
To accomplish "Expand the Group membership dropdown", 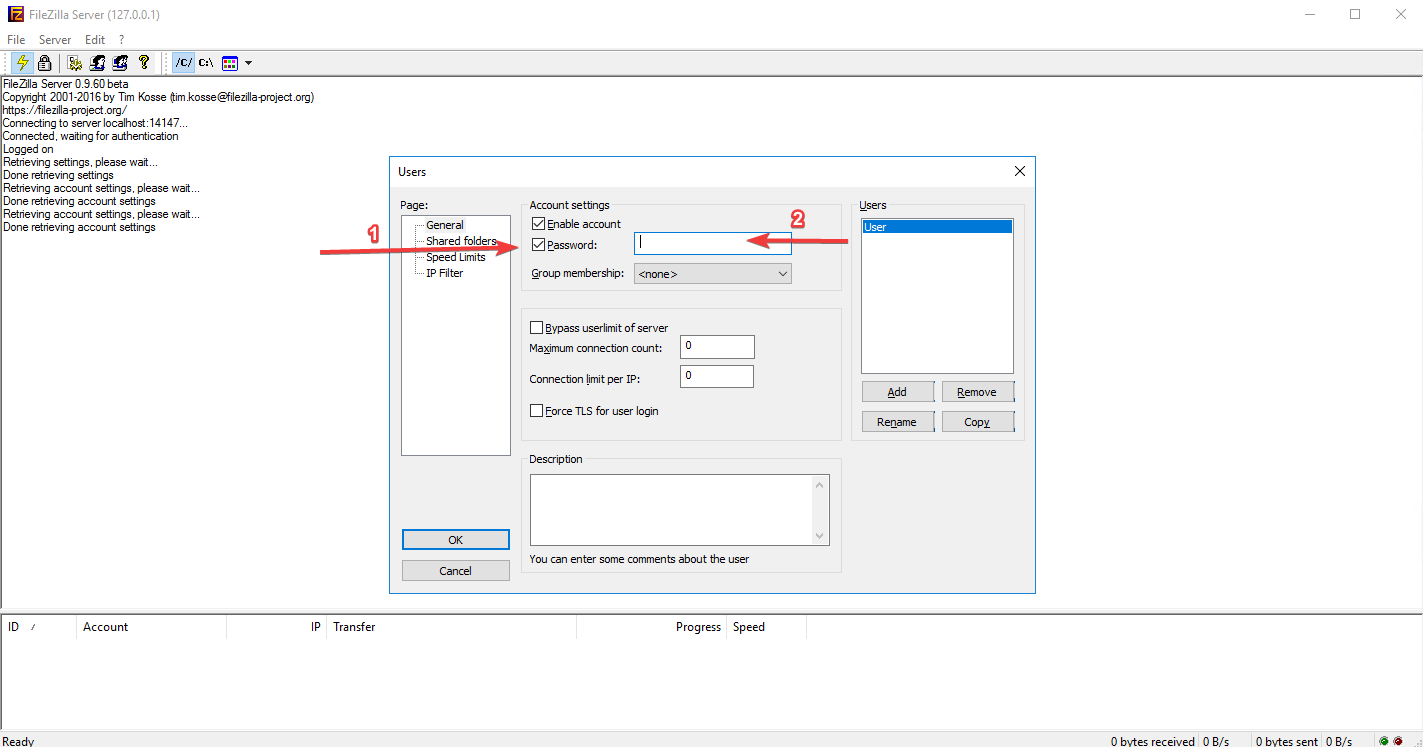I will pyautogui.click(x=712, y=274).
